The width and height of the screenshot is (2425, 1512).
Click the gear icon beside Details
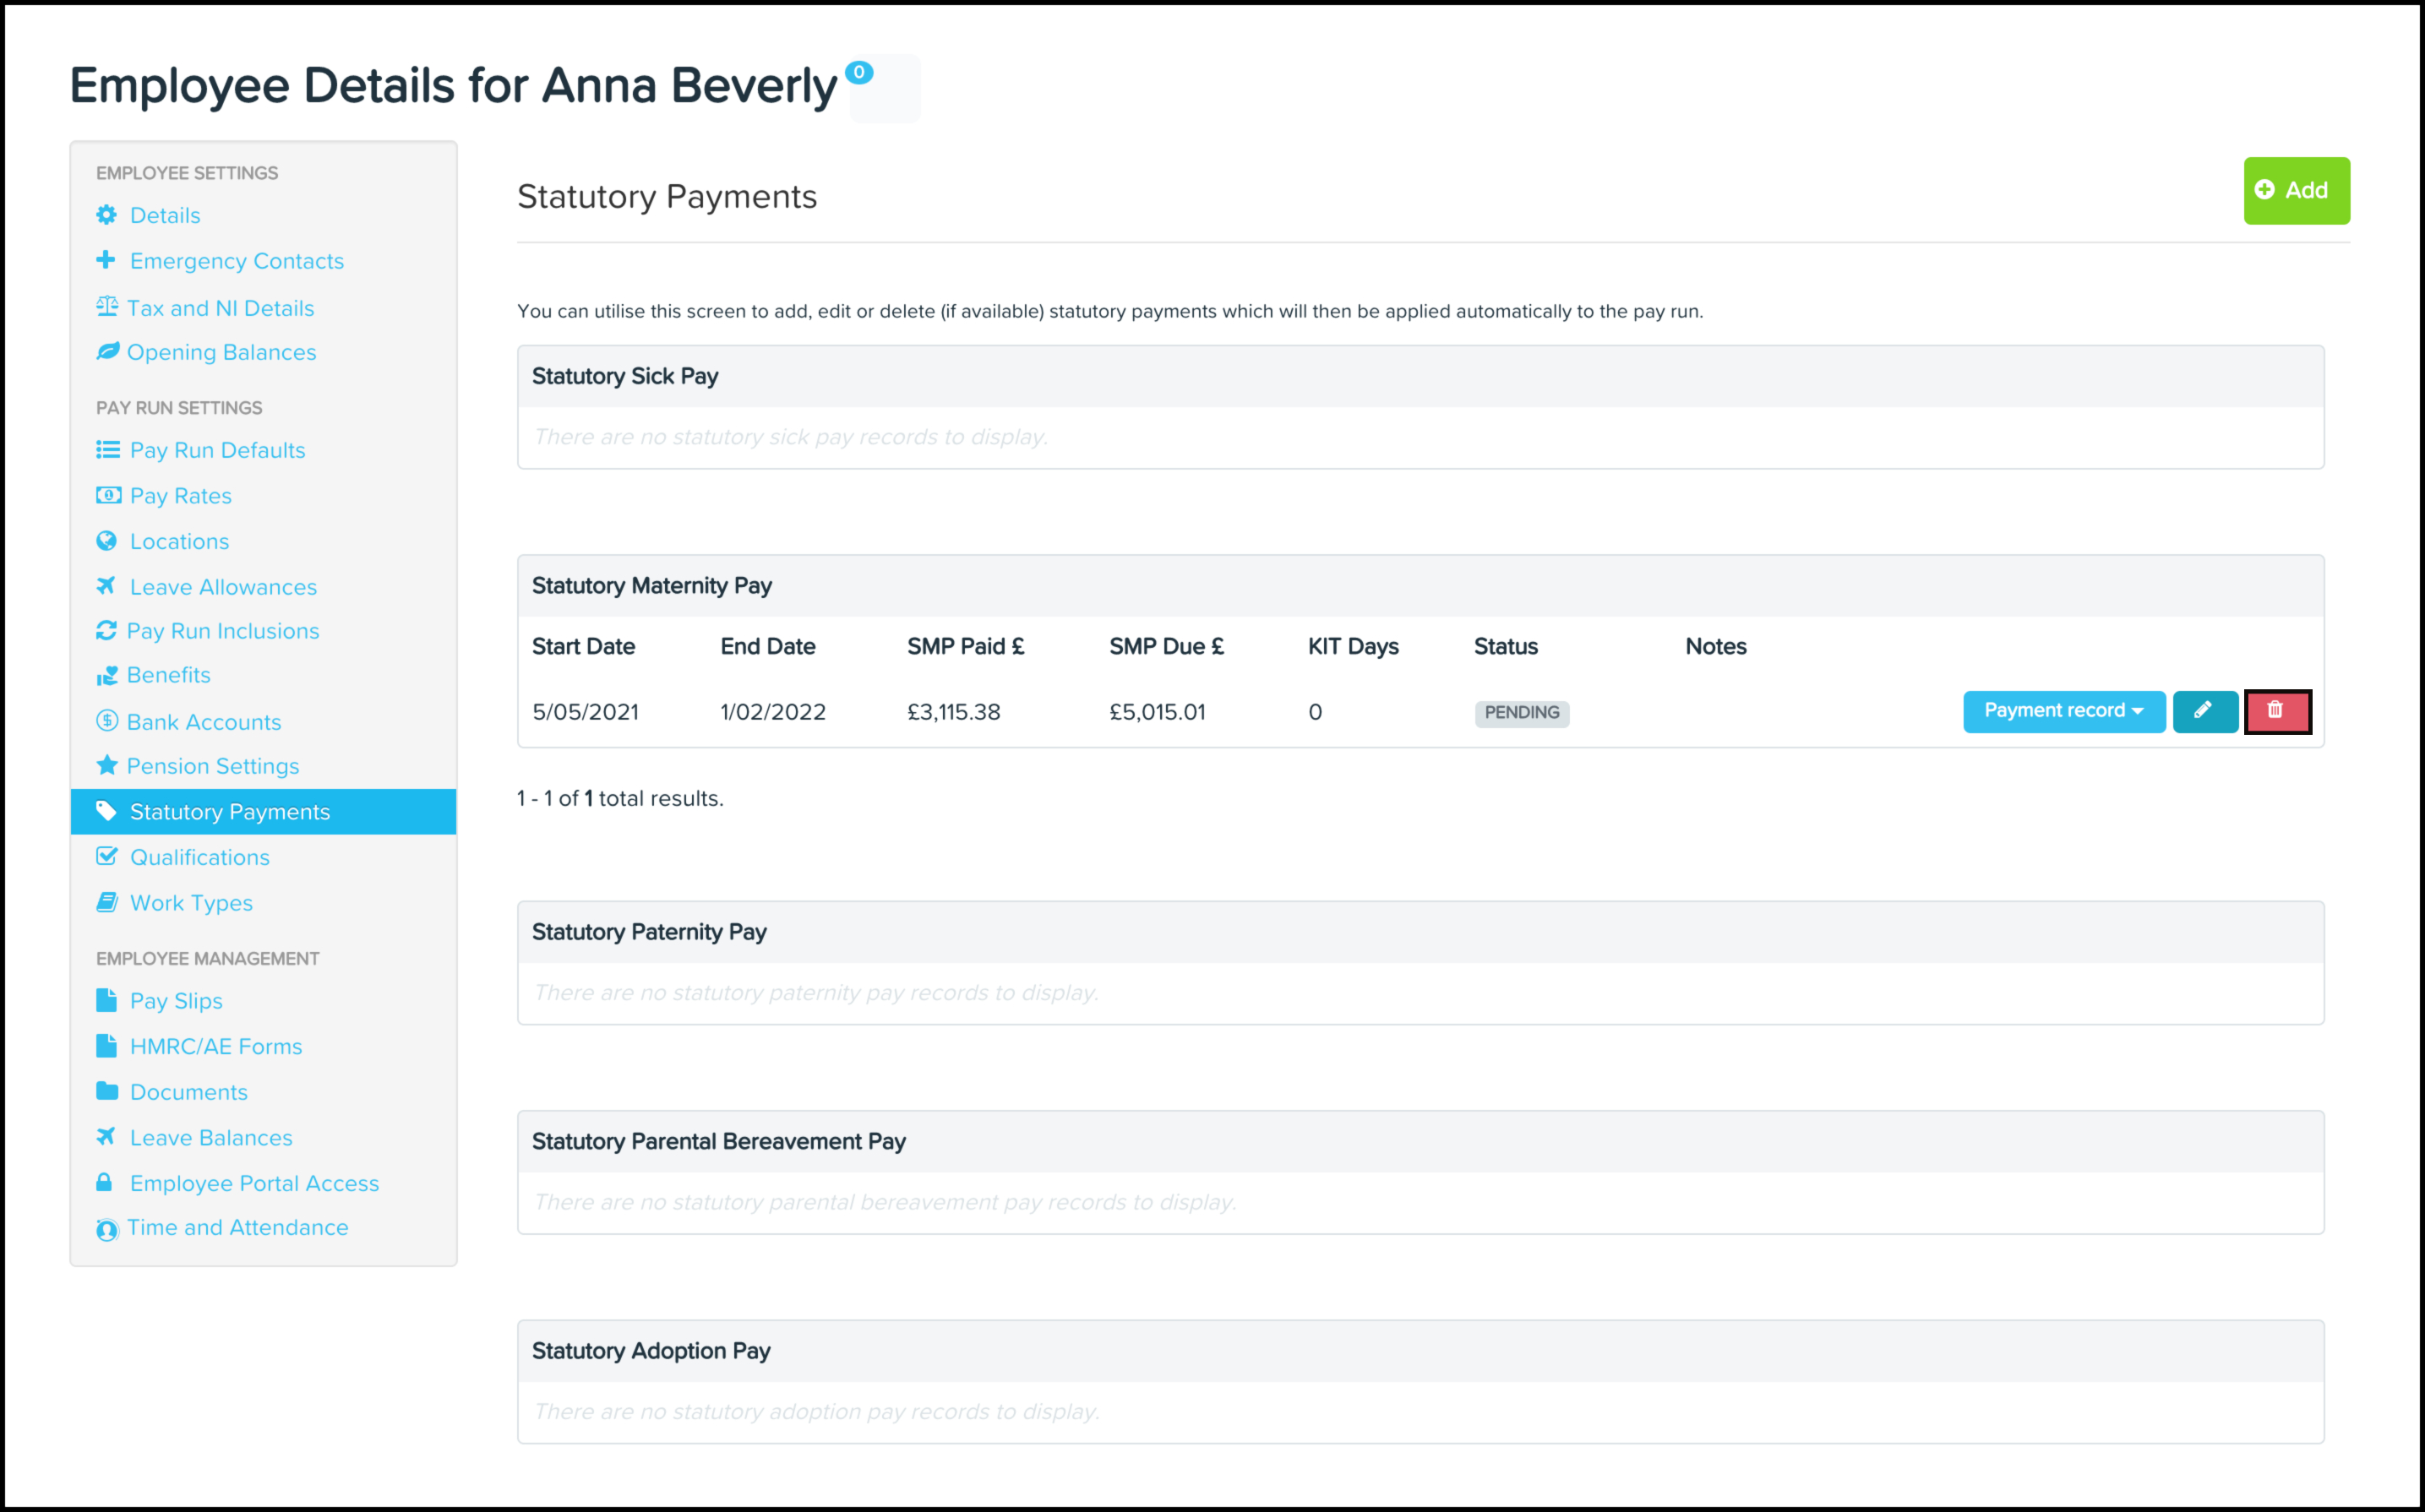(x=106, y=215)
